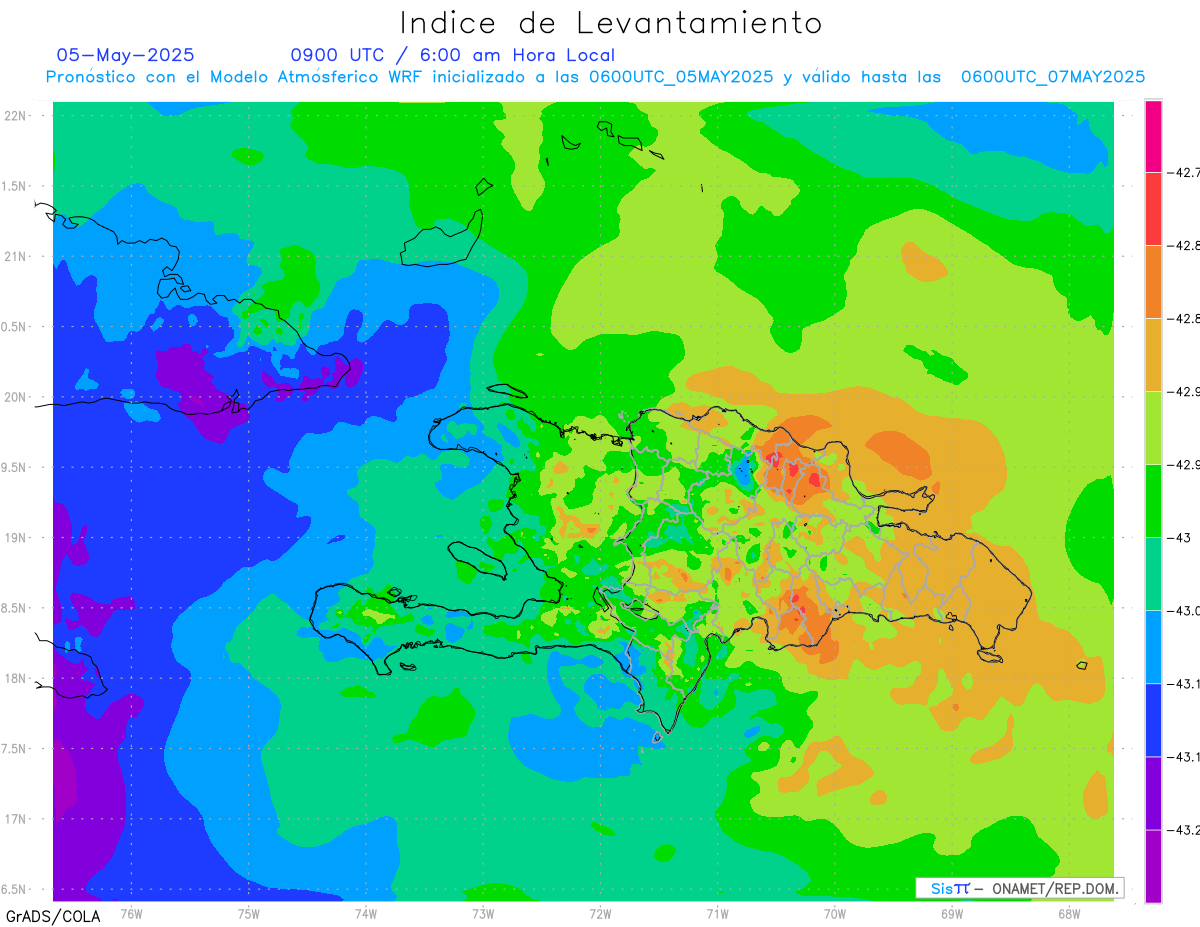
Task: Click the '18N' latitude label
Action: [x=16, y=678]
